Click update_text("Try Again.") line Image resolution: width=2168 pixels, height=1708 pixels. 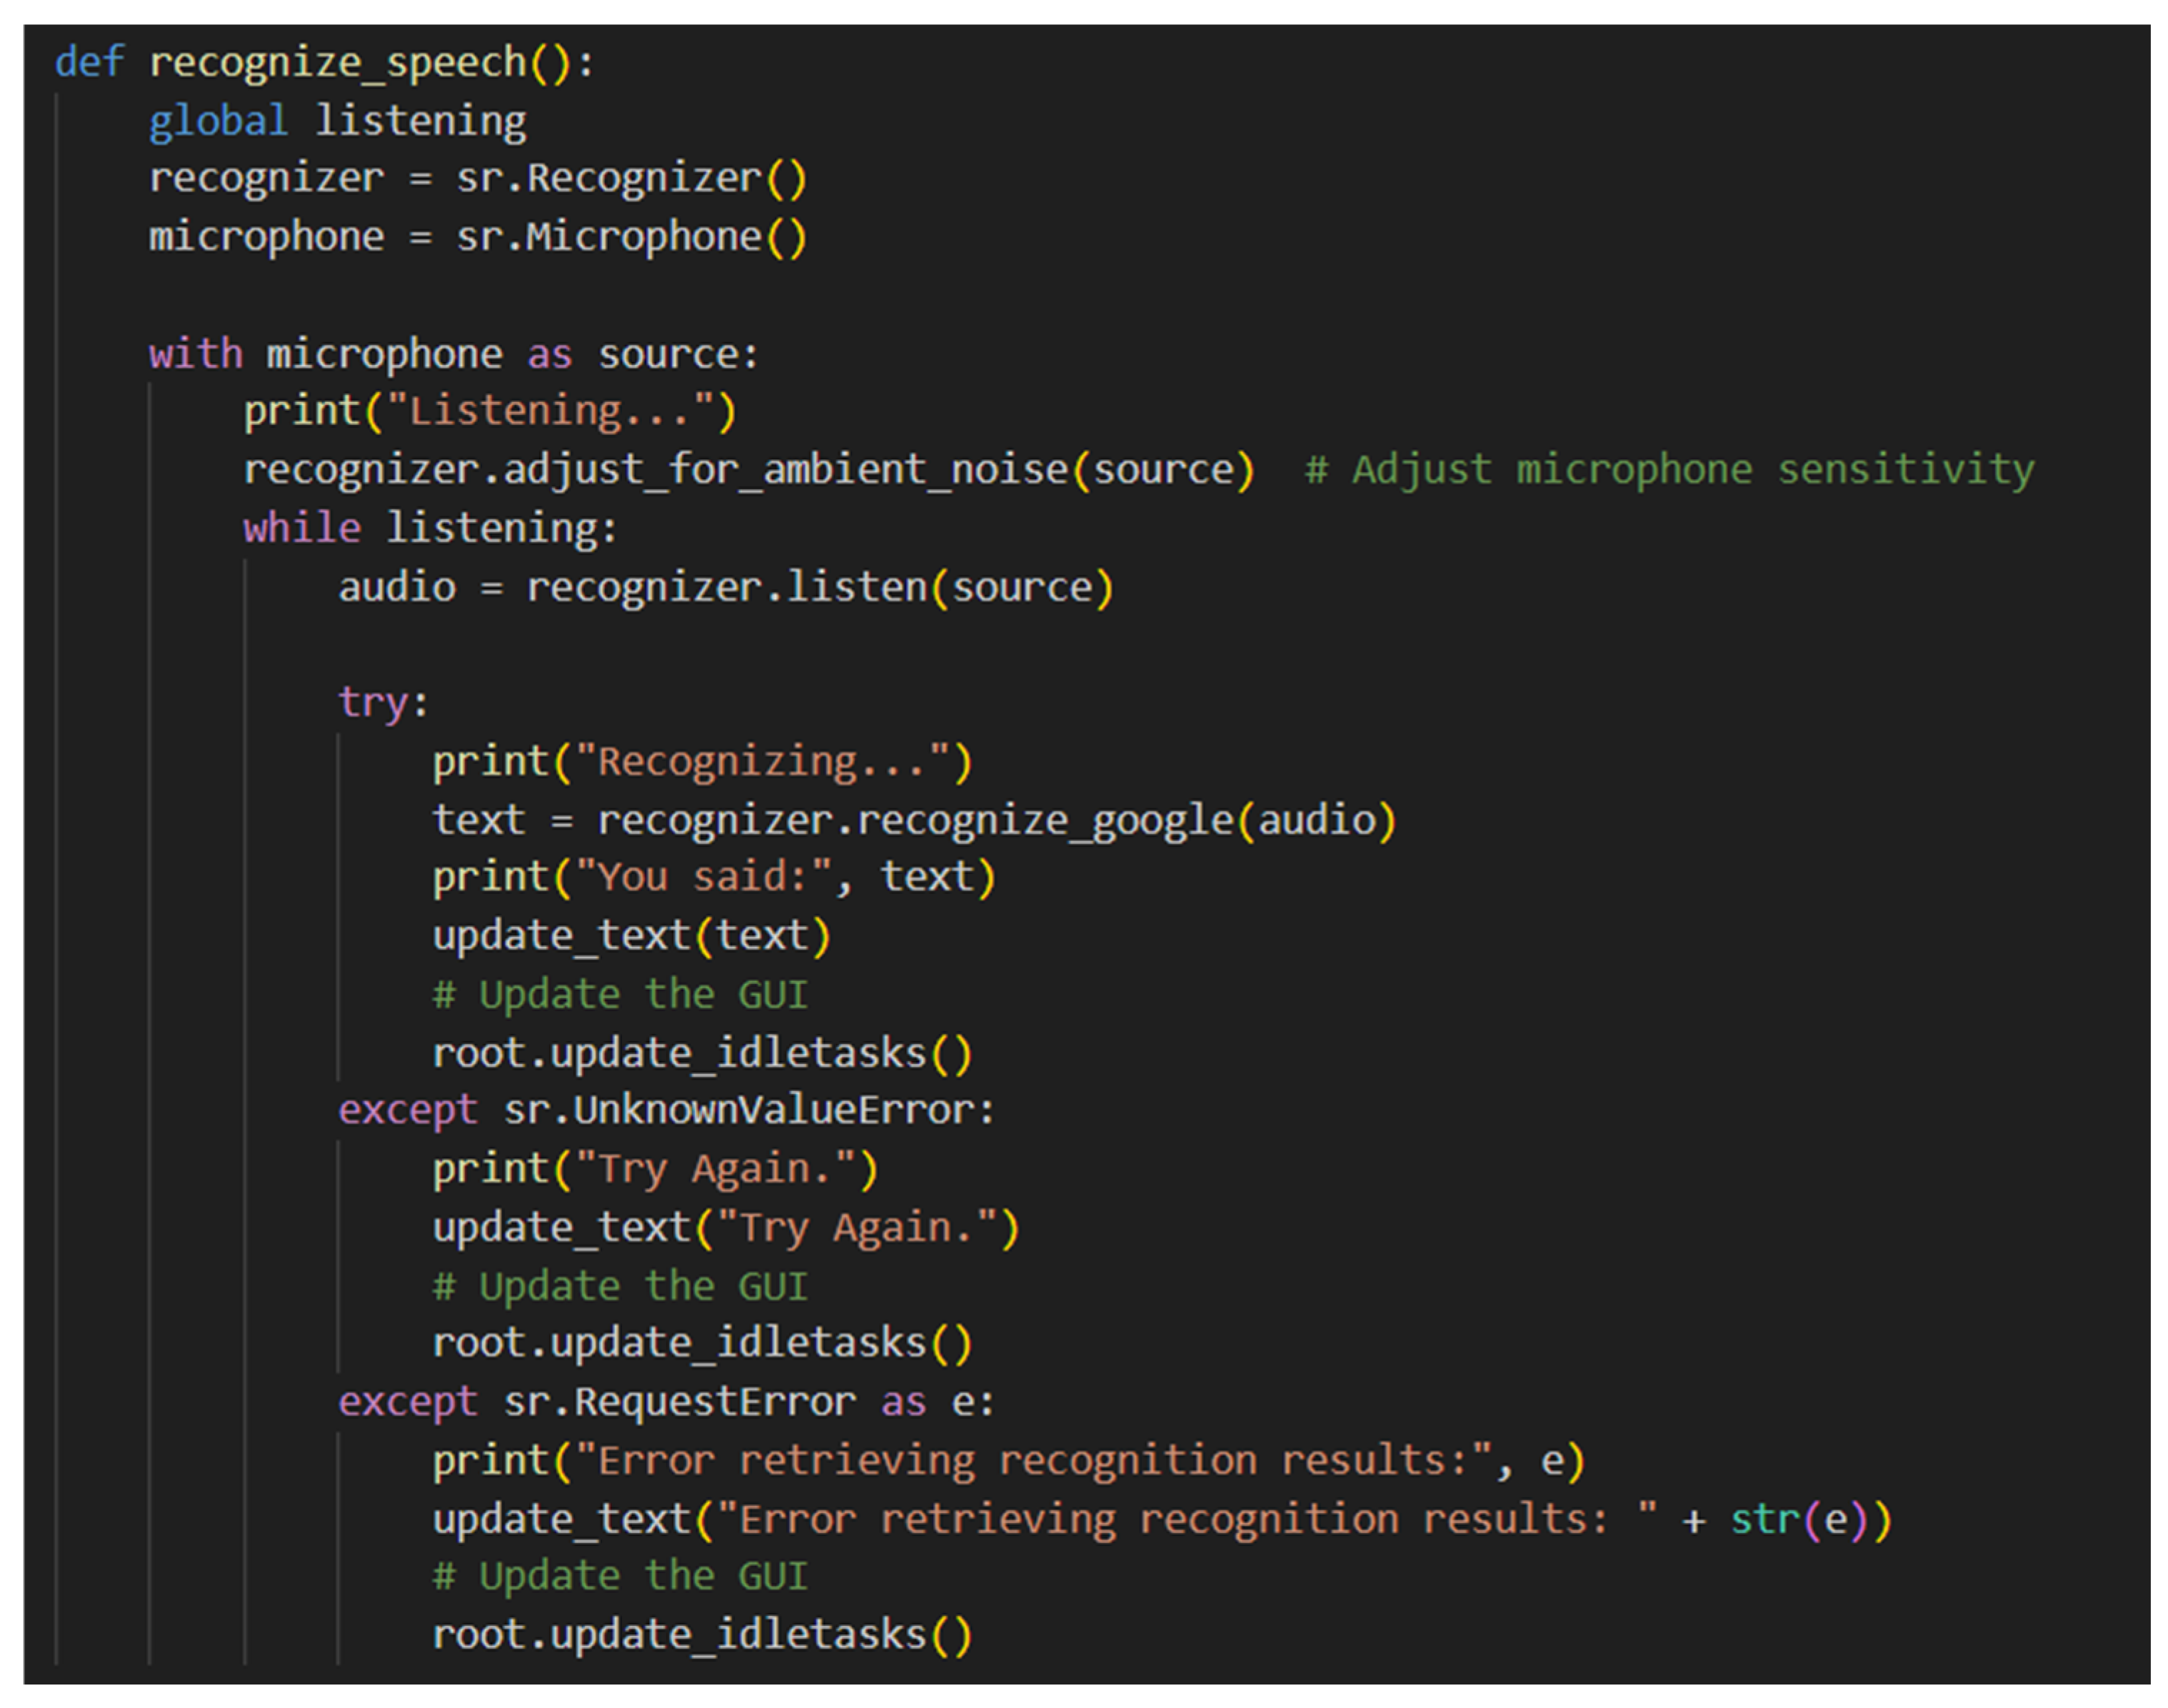[724, 1228]
